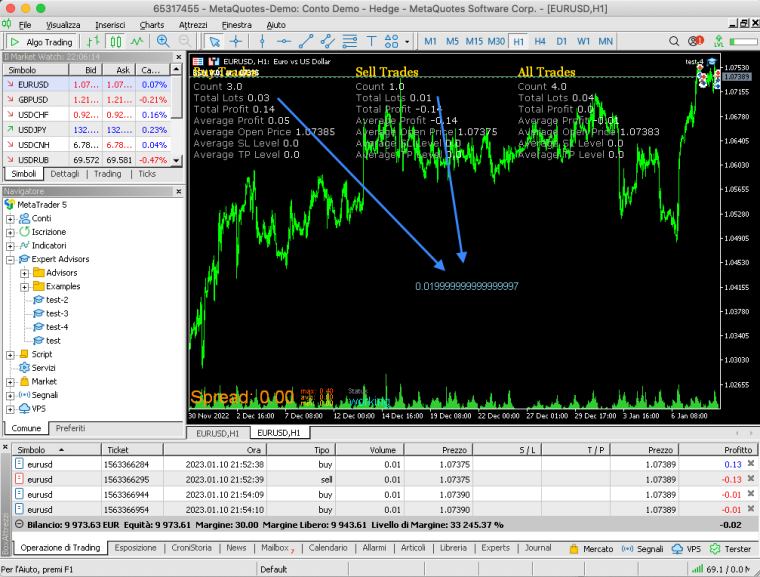
Task: Set timeframe to M5
Action: click(x=452, y=42)
